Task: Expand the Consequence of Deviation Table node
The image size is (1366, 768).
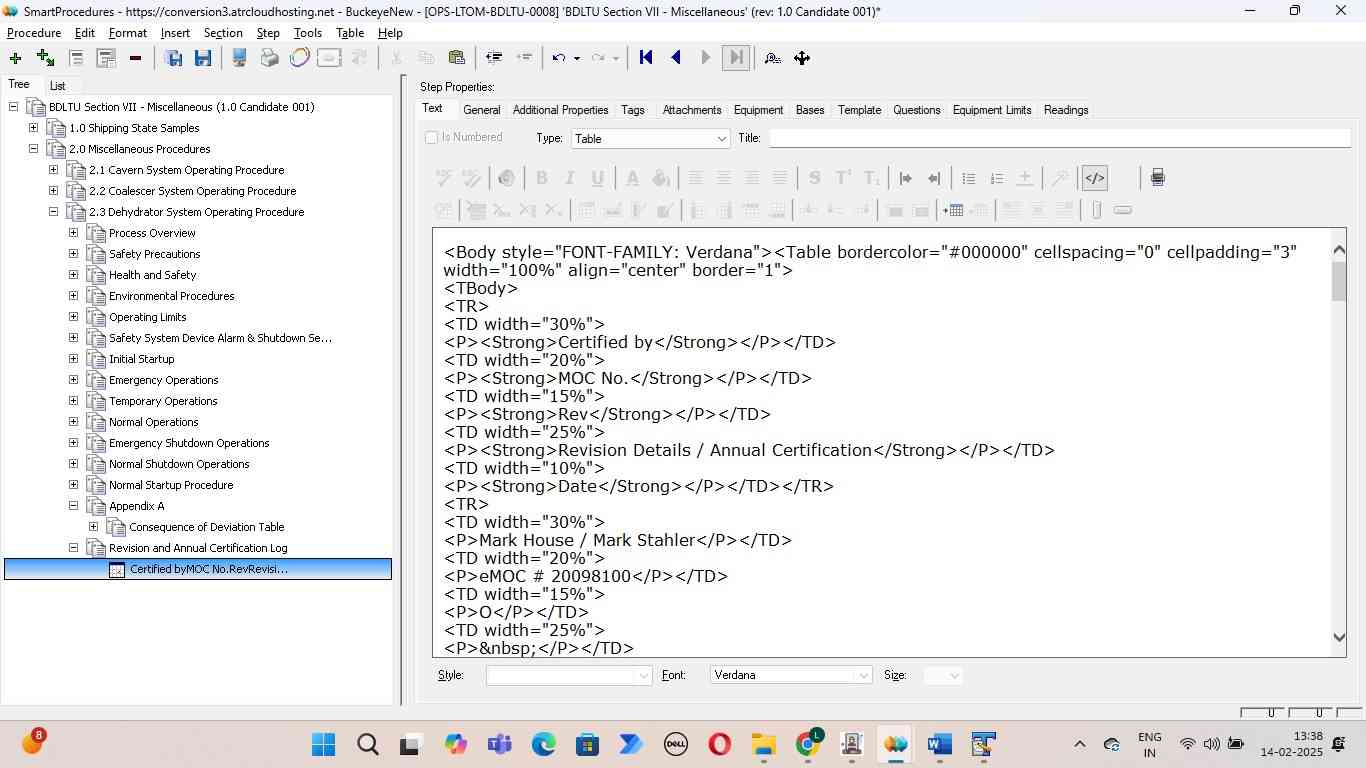Action: [93, 527]
